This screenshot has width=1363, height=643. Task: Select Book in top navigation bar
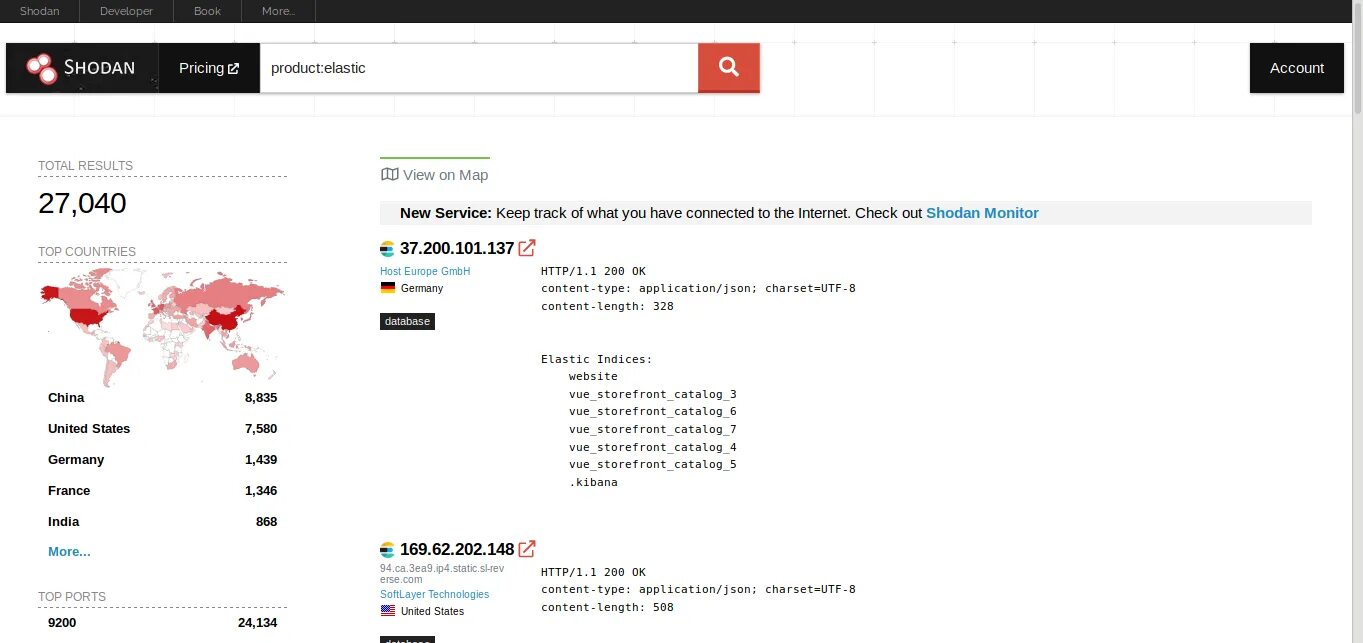point(208,11)
